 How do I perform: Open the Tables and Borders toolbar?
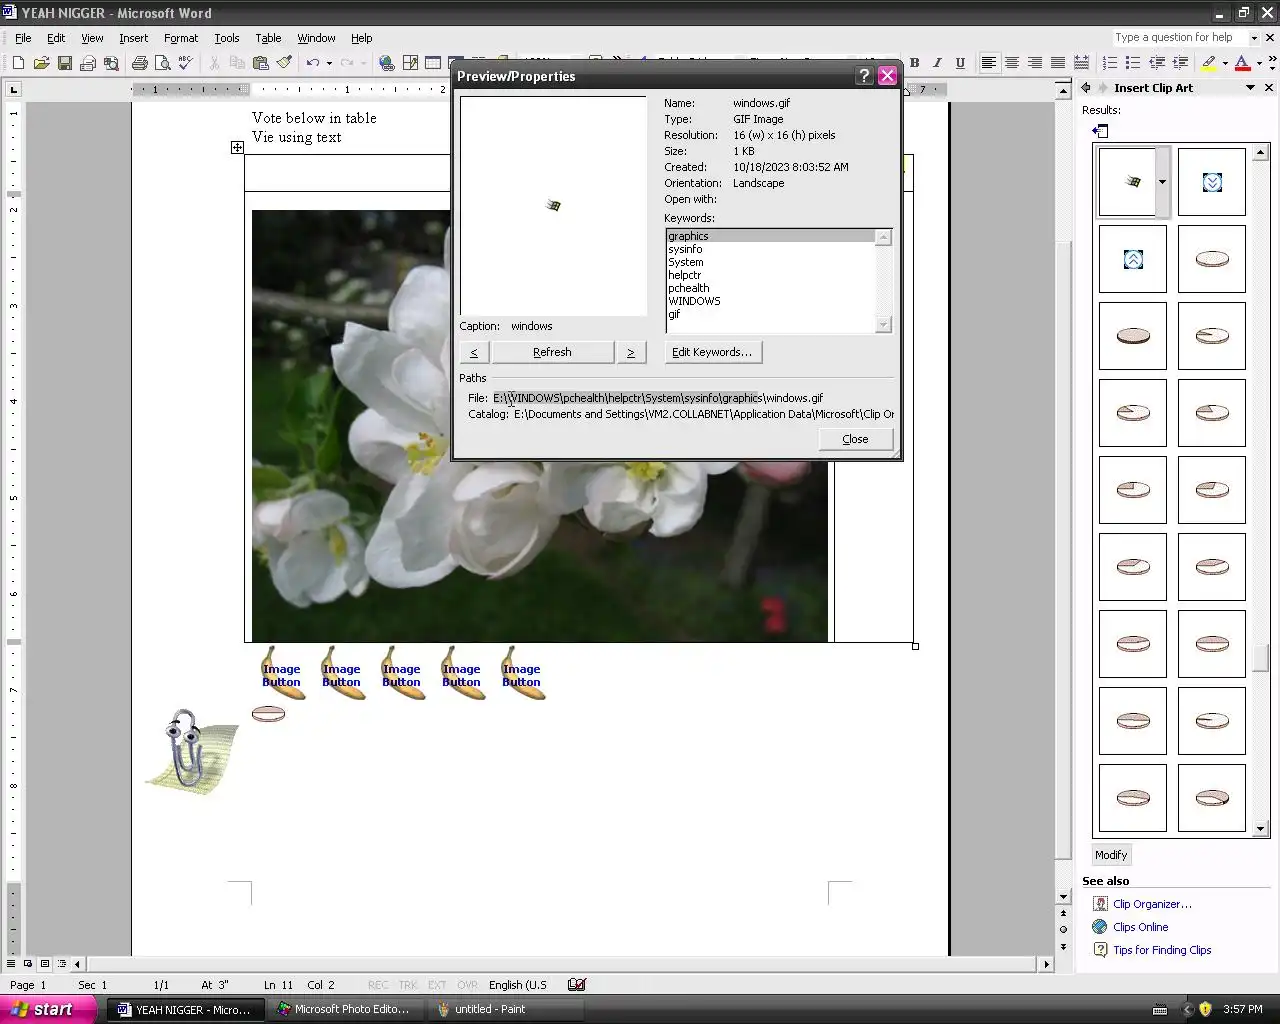(x=410, y=63)
